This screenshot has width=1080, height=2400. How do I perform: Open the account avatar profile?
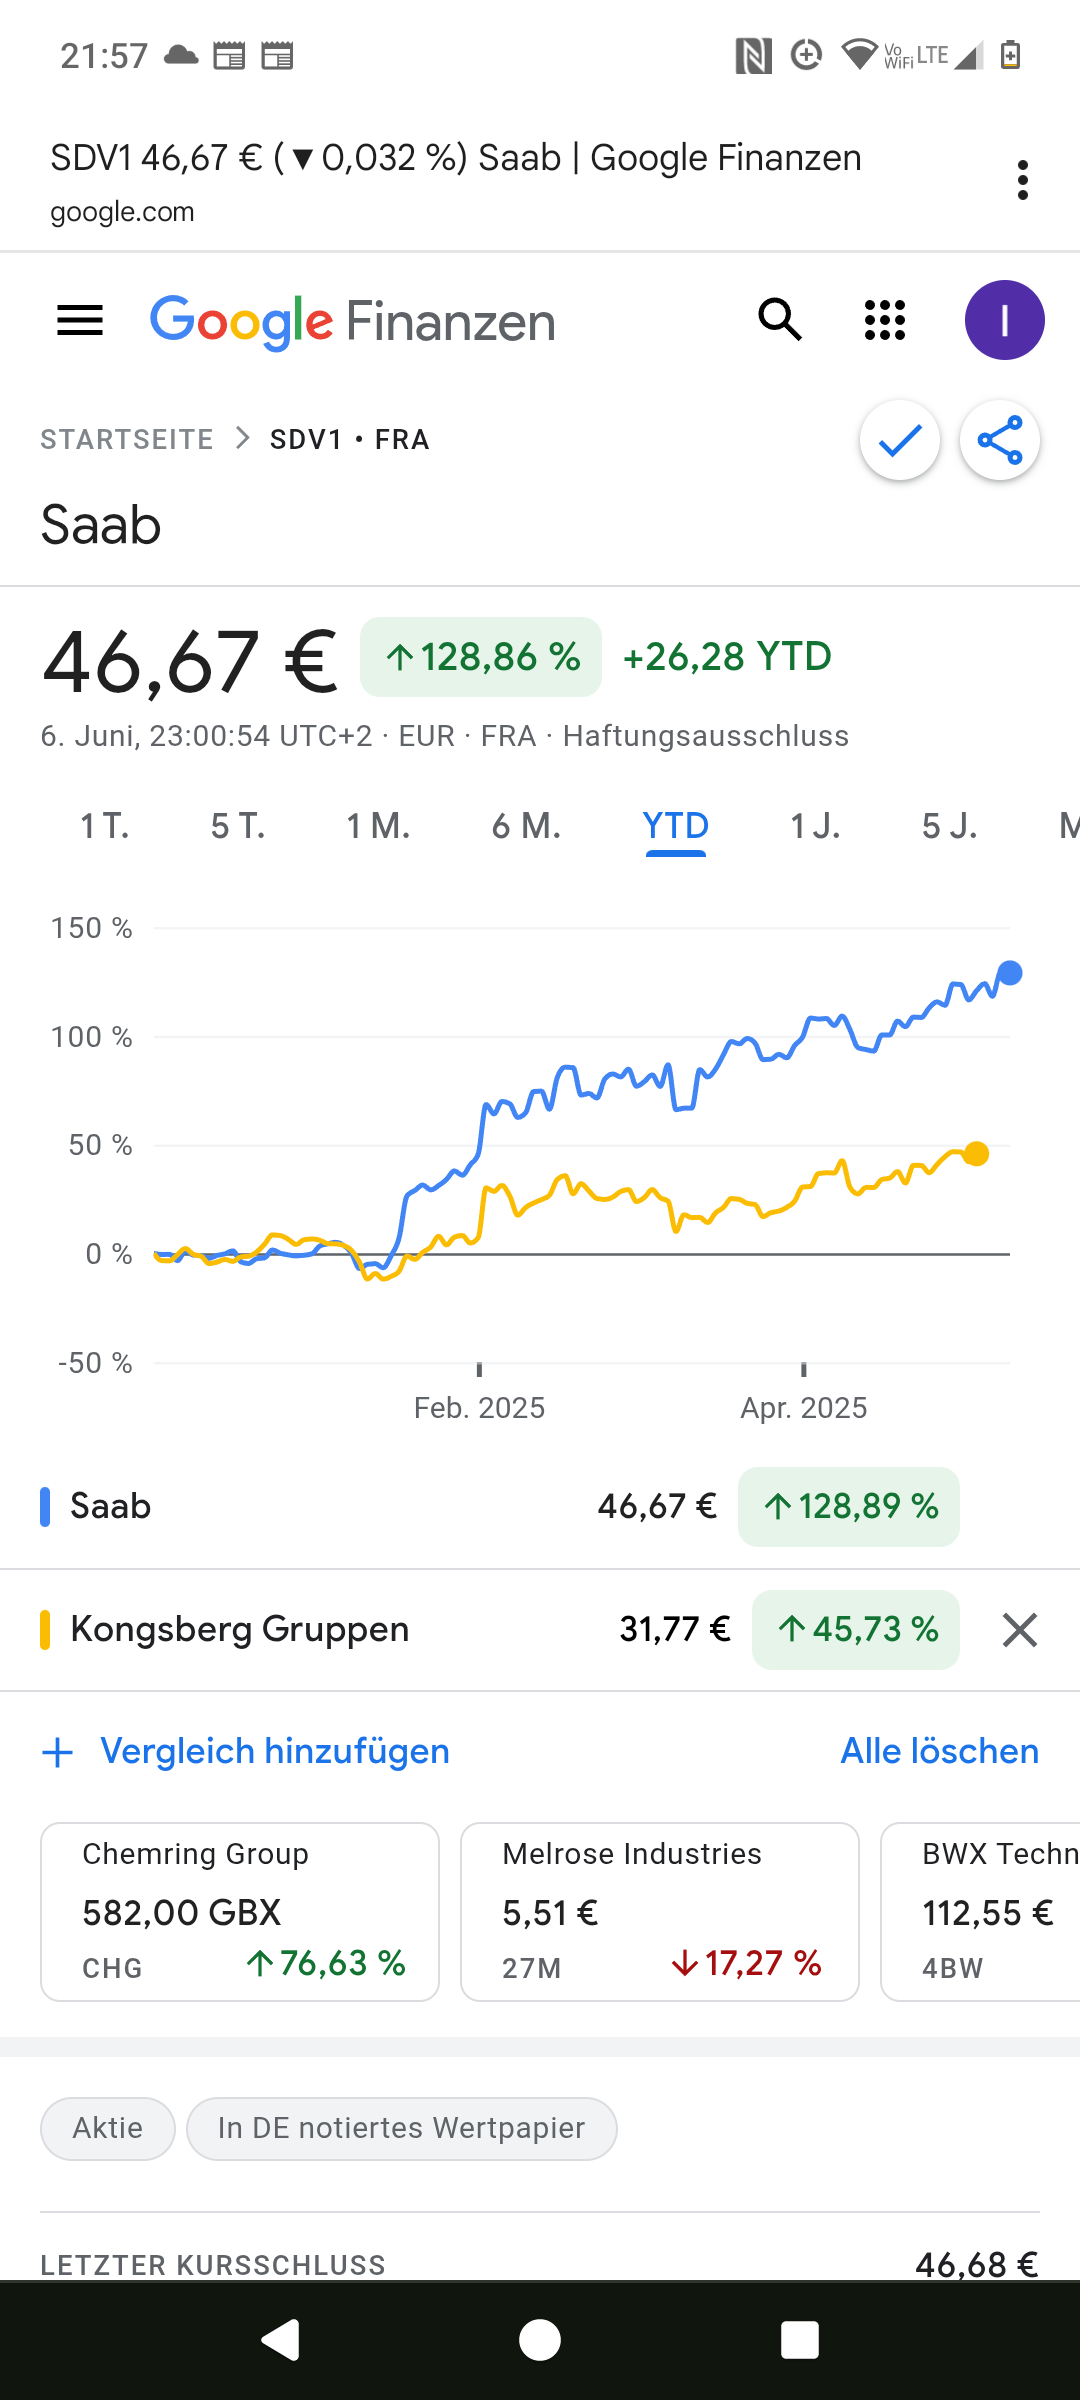(1005, 320)
